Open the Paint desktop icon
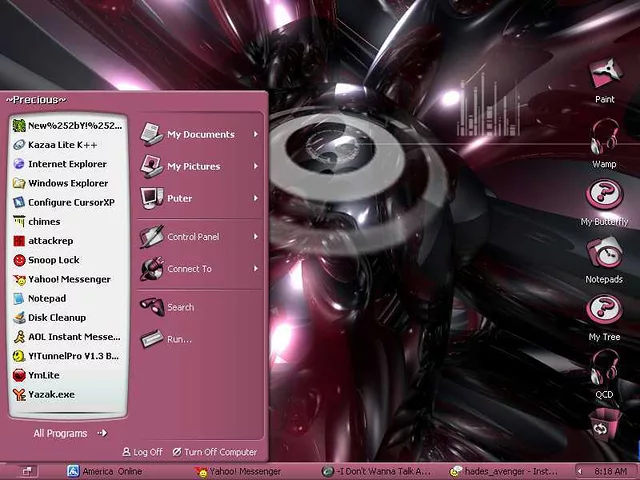 click(x=604, y=77)
